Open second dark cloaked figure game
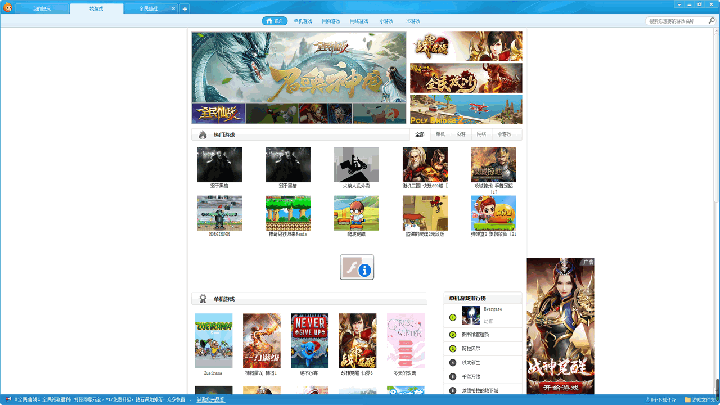 click(x=288, y=164)
